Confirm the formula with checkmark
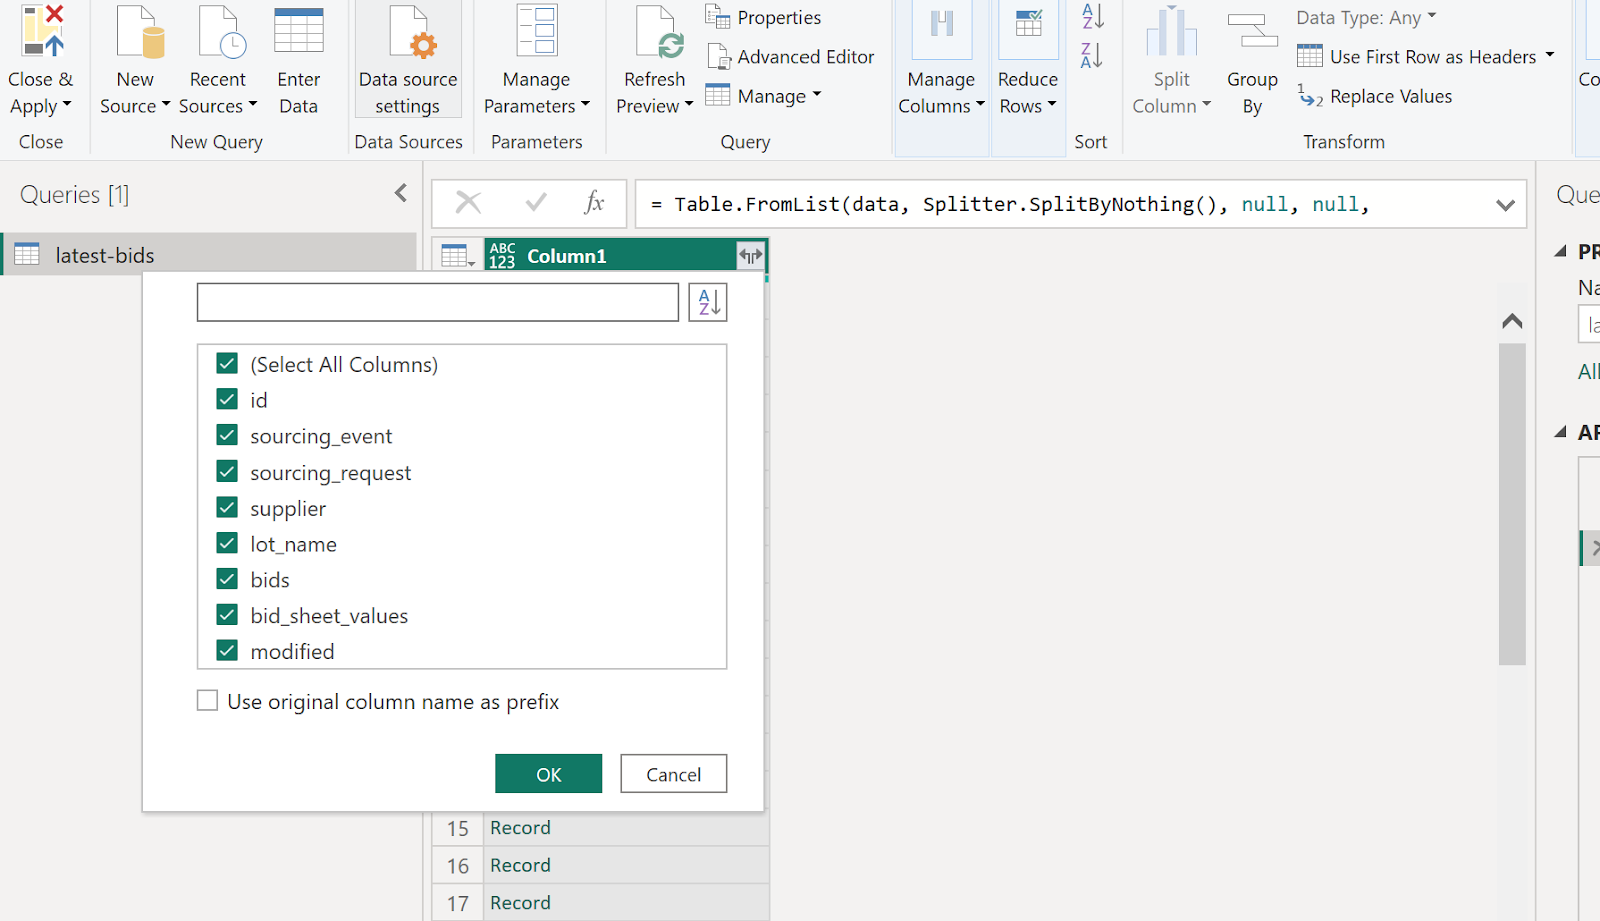The height and width of the screenshot is (921, 1600). [x=536, y=203]
